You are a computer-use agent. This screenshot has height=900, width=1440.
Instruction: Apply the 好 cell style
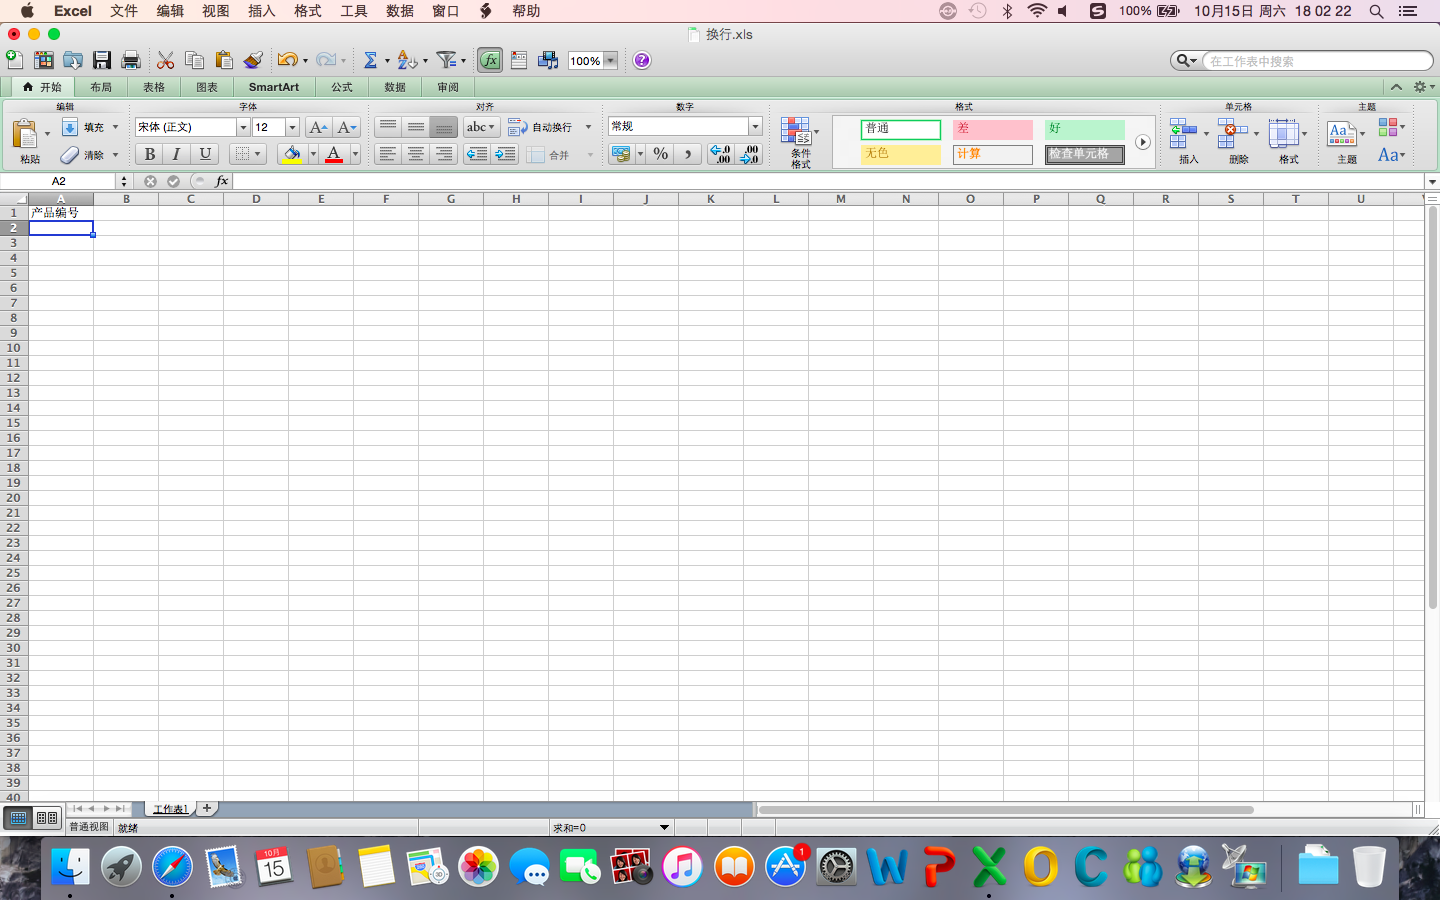[1085, 129]
